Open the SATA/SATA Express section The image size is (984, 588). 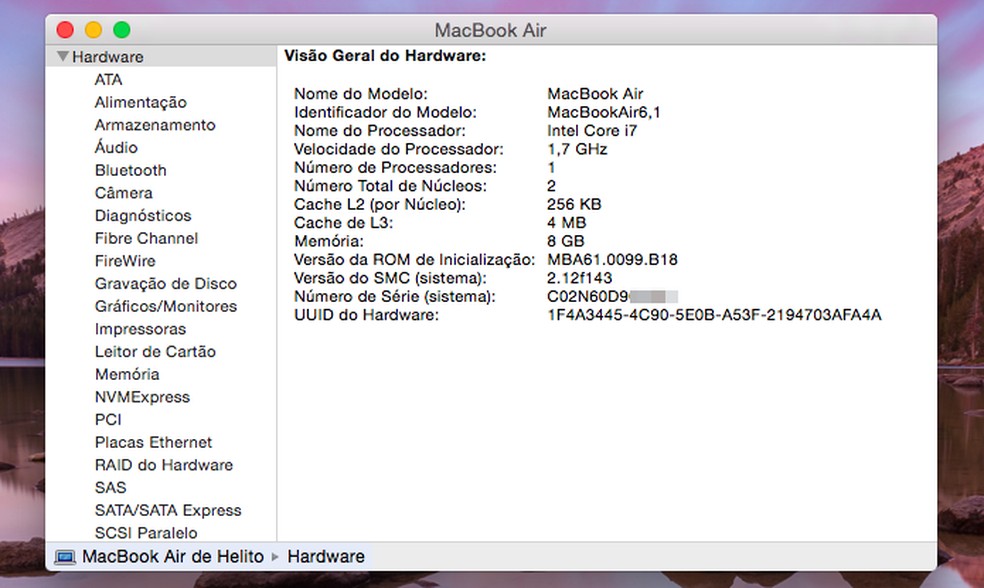pos(168,510)
